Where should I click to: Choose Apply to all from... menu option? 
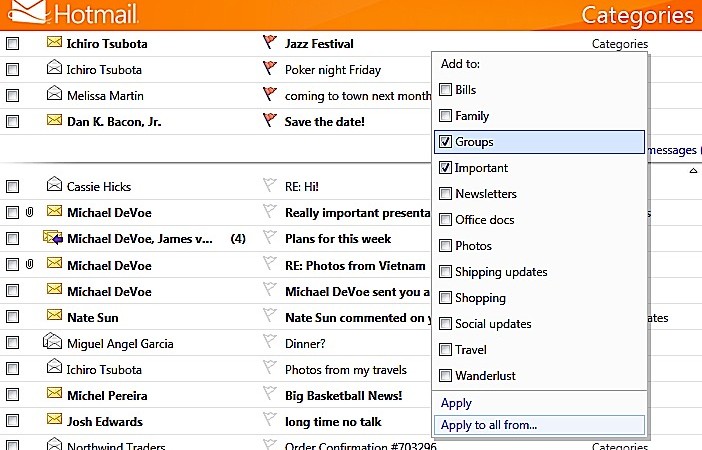coord(490,425)
